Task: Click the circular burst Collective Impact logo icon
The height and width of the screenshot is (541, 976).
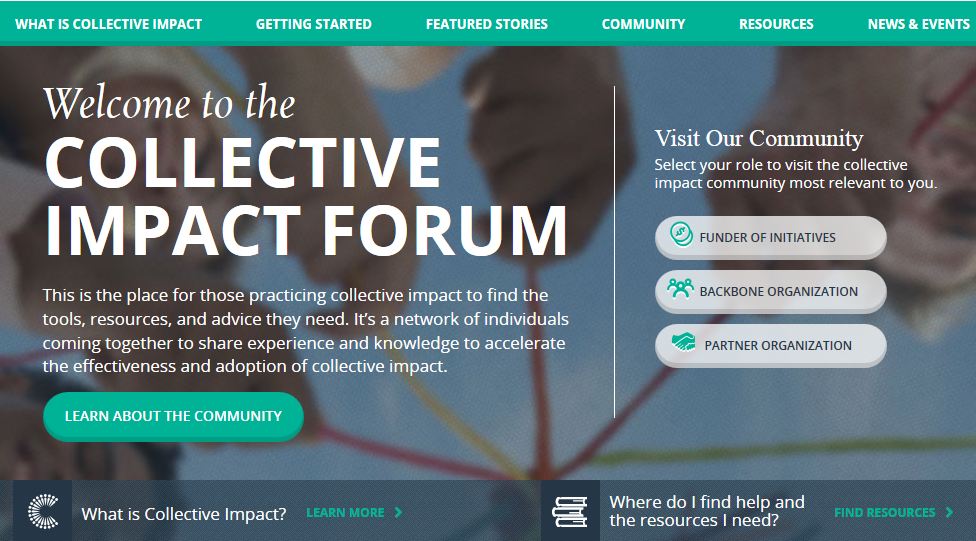Action: [43, 511]
